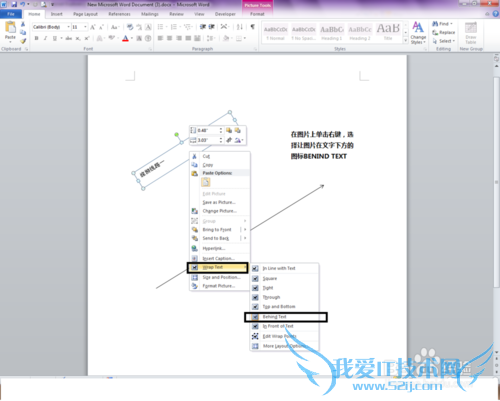Screen dimensions: 500x401
Task: Click the Increase Indent icon
Action: pyautogui.click(x=211, y=27)
